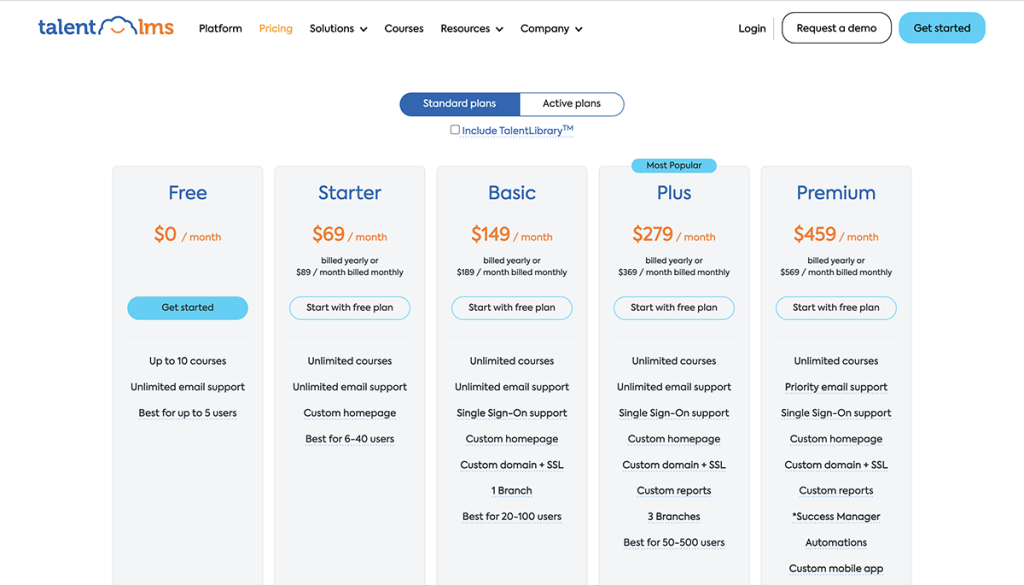Start with free plan under Premium
The height and width of the screenshot is (585, 1024).
(836, 308)
